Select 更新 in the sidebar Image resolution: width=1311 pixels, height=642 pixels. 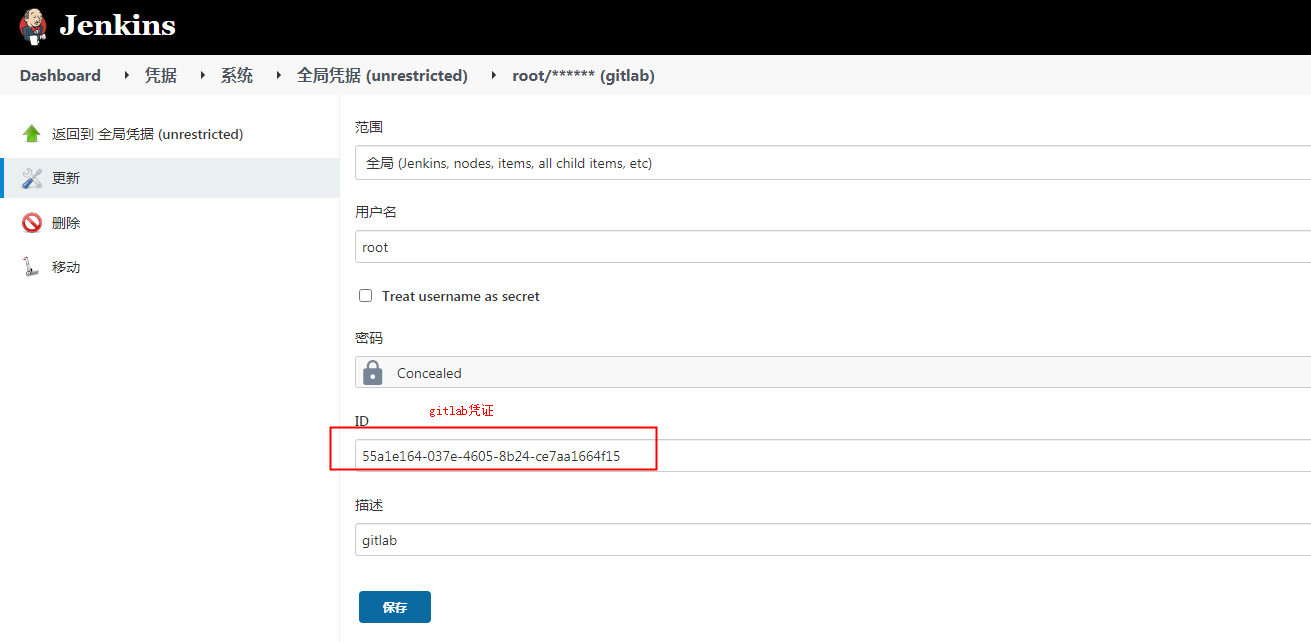(x=66, y=178)
